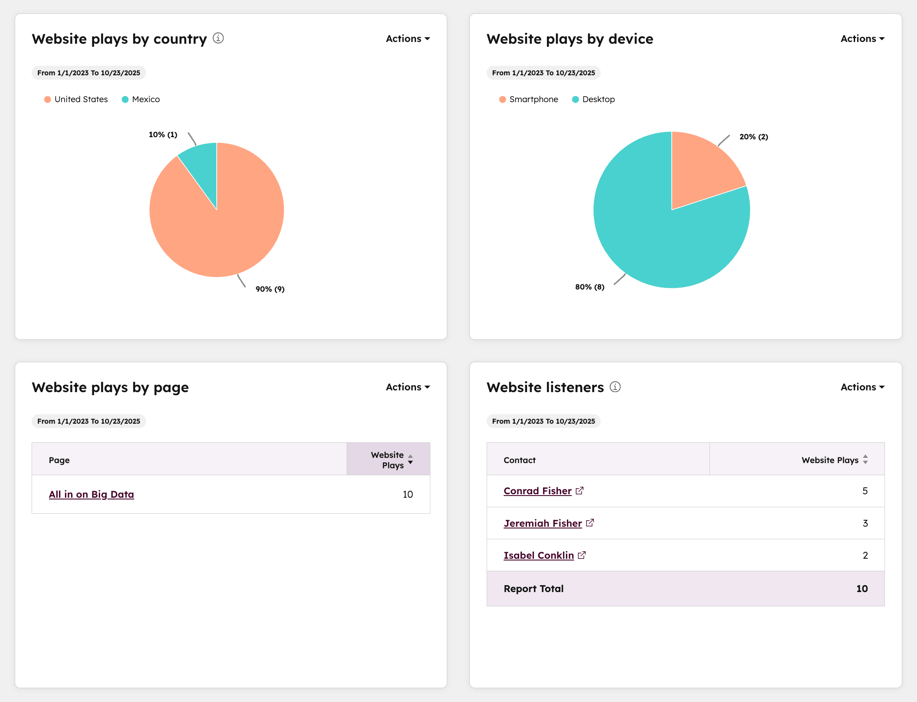Click the Contact column header in listeners table
This screenshot has width=917, height=702.
pyautogui.click(x=520, y=460)
